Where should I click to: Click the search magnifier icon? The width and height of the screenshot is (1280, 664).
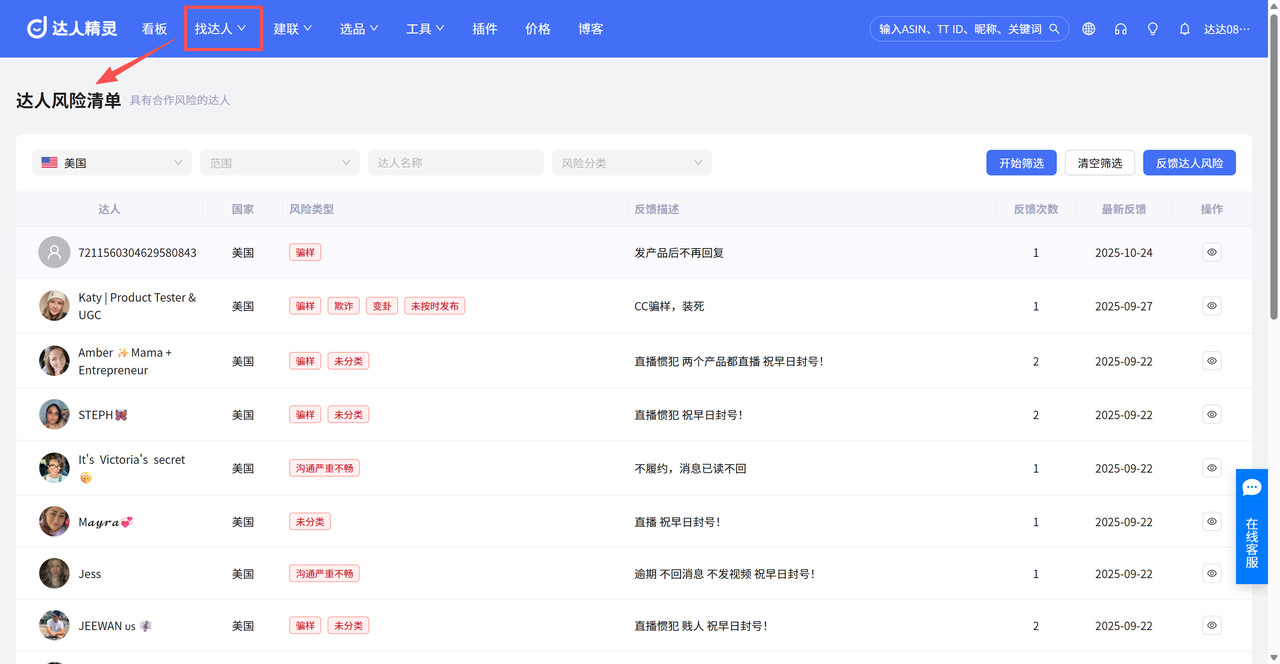tap(1054, 29)
